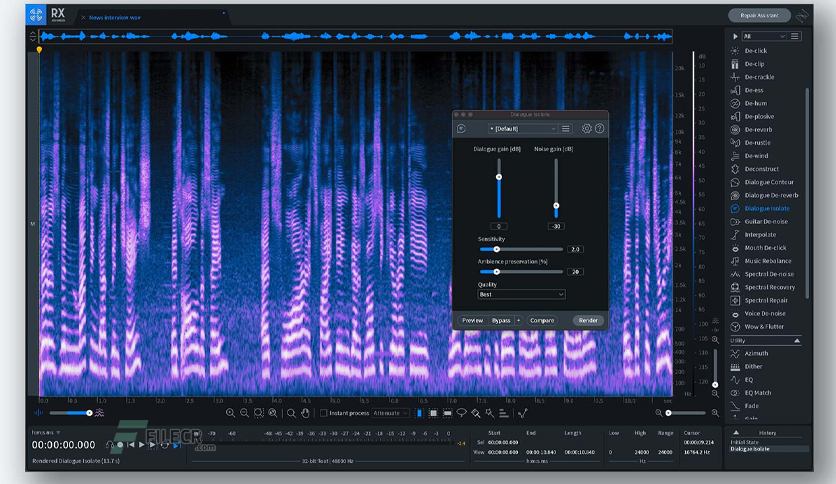This screenshot has height=484, width=836.
Task: Click the Compare button
Action: [542, 320]
